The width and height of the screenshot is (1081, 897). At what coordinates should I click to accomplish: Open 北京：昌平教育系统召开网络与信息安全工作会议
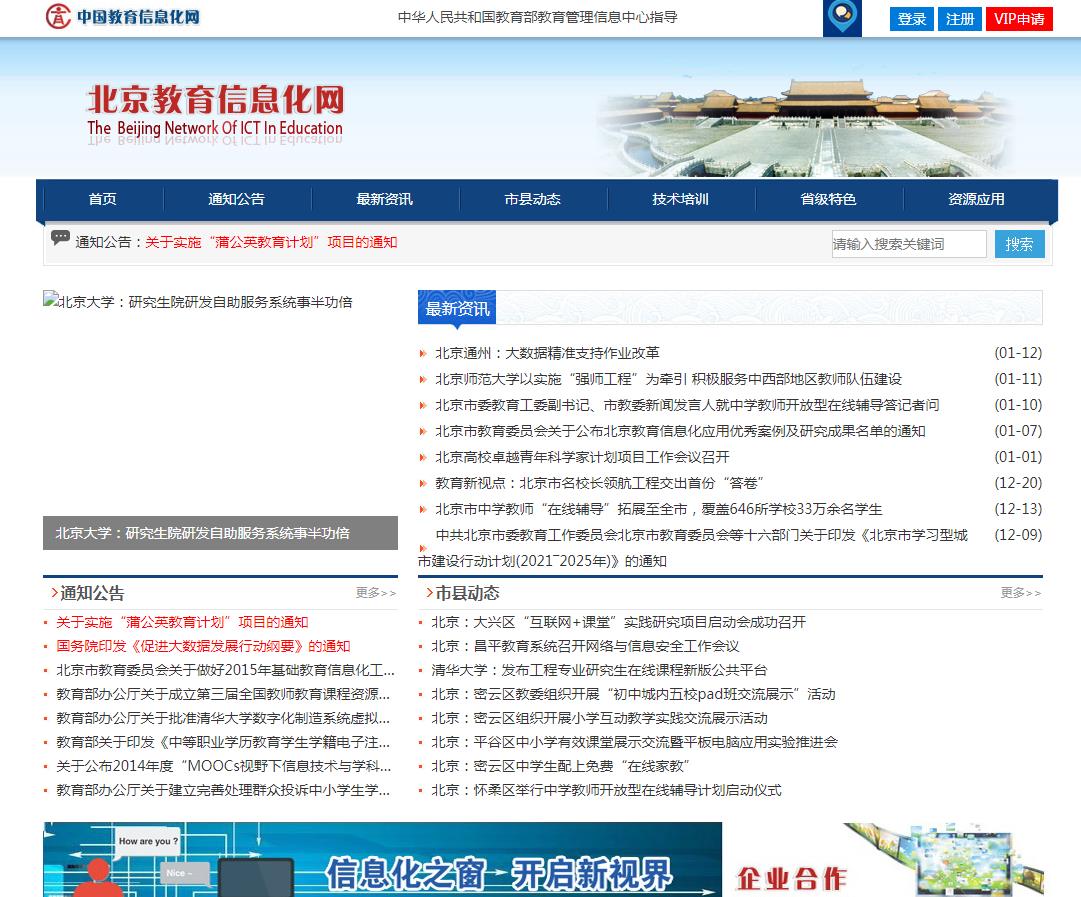585,646
